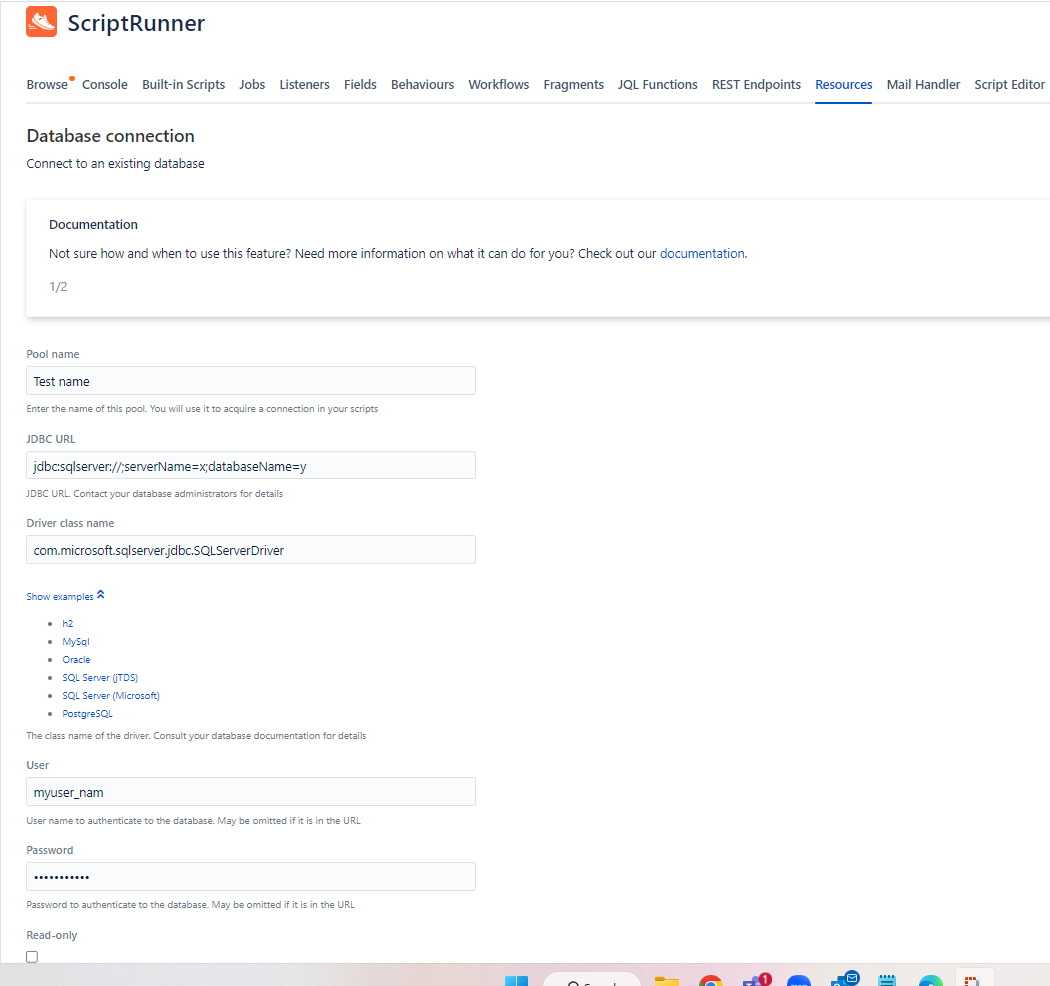Open File Explorer from the taskbar
1050x986 pixels.
coord(666,981)
